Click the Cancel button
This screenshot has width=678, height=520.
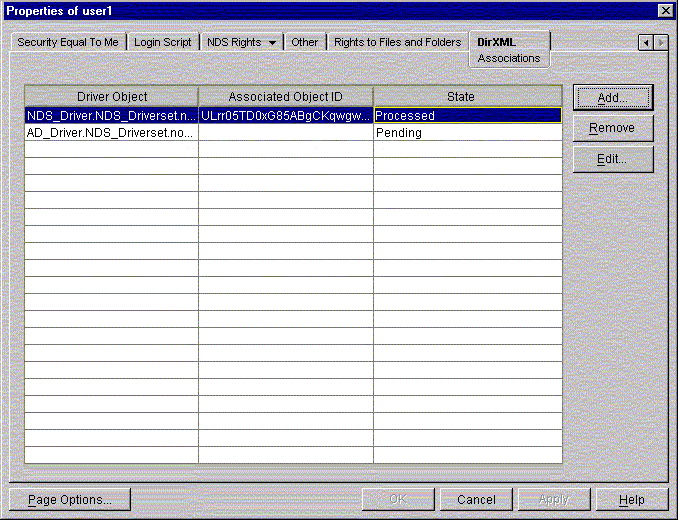coord(476,500)
